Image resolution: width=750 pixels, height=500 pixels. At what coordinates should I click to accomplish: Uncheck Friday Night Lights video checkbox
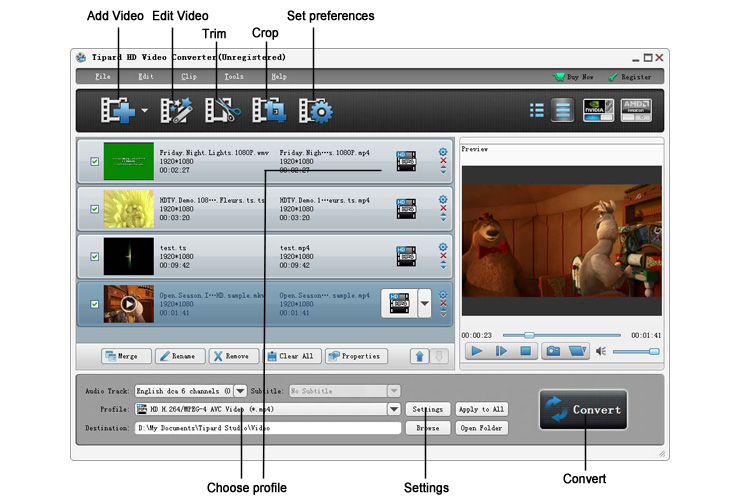(95, 161)
